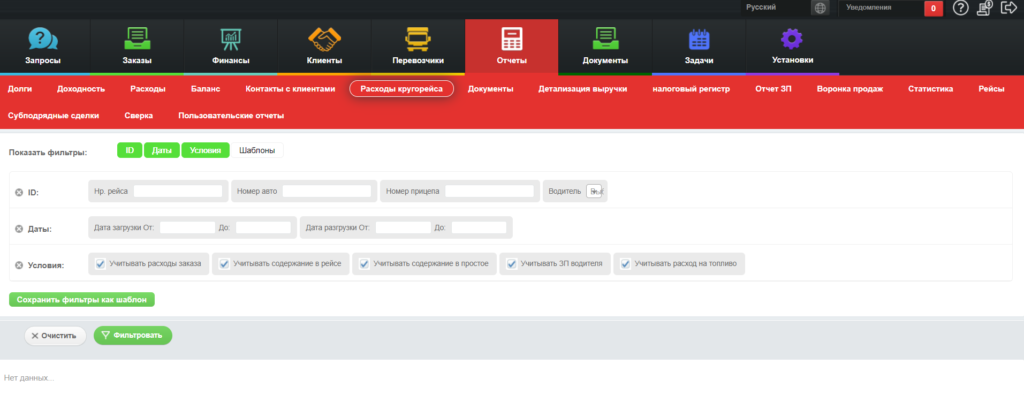Image resolution: width=1024 pixels, height=395 pixels.
Task: Open the Установки gear icon
Action: [x=792, y=39]
